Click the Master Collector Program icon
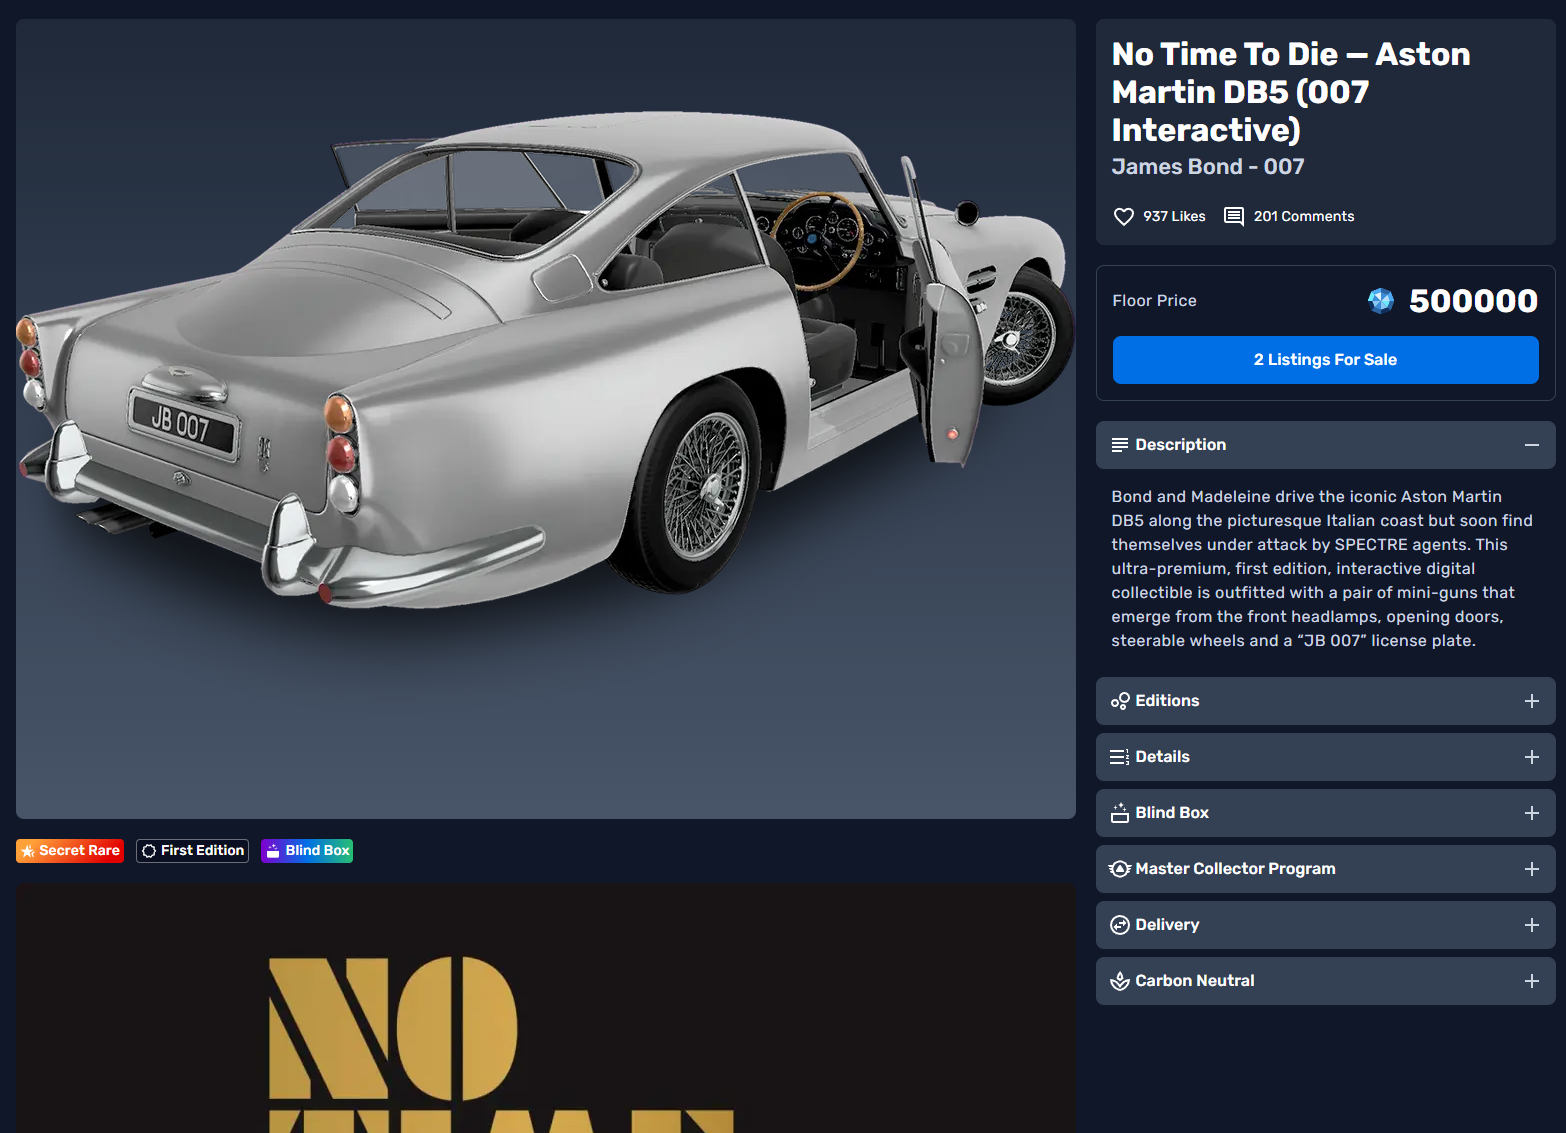This screenshot has width=1566, height=1133. [1120, 869]
